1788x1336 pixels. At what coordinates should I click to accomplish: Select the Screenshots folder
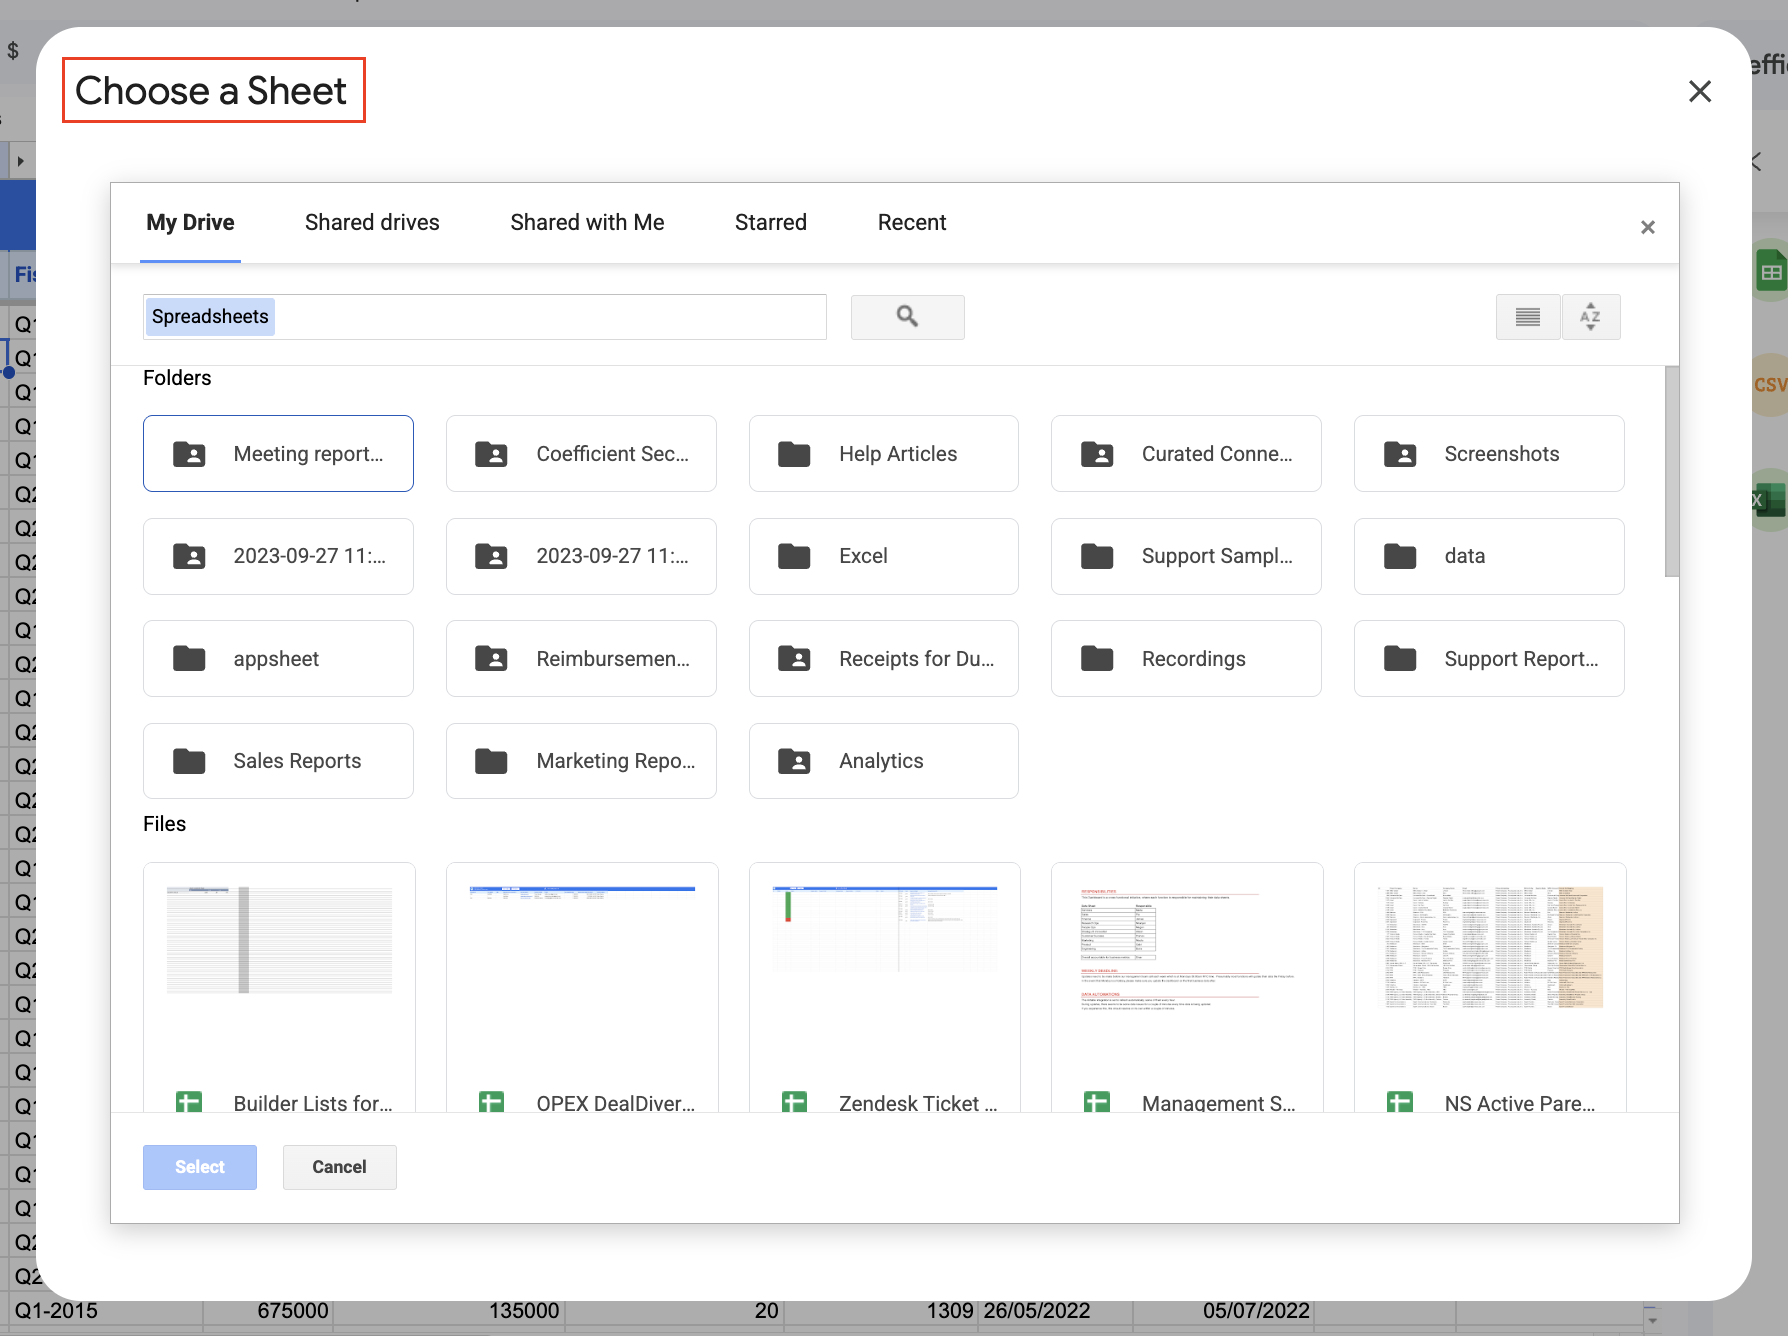coord(1488,454)
